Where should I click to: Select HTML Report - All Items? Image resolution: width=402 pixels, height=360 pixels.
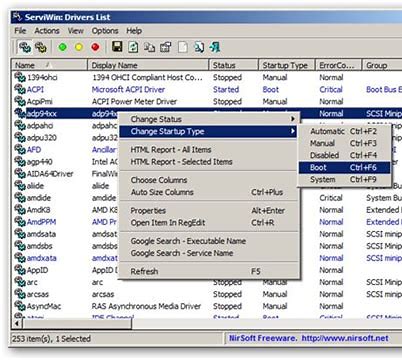[x=209, y=150]
